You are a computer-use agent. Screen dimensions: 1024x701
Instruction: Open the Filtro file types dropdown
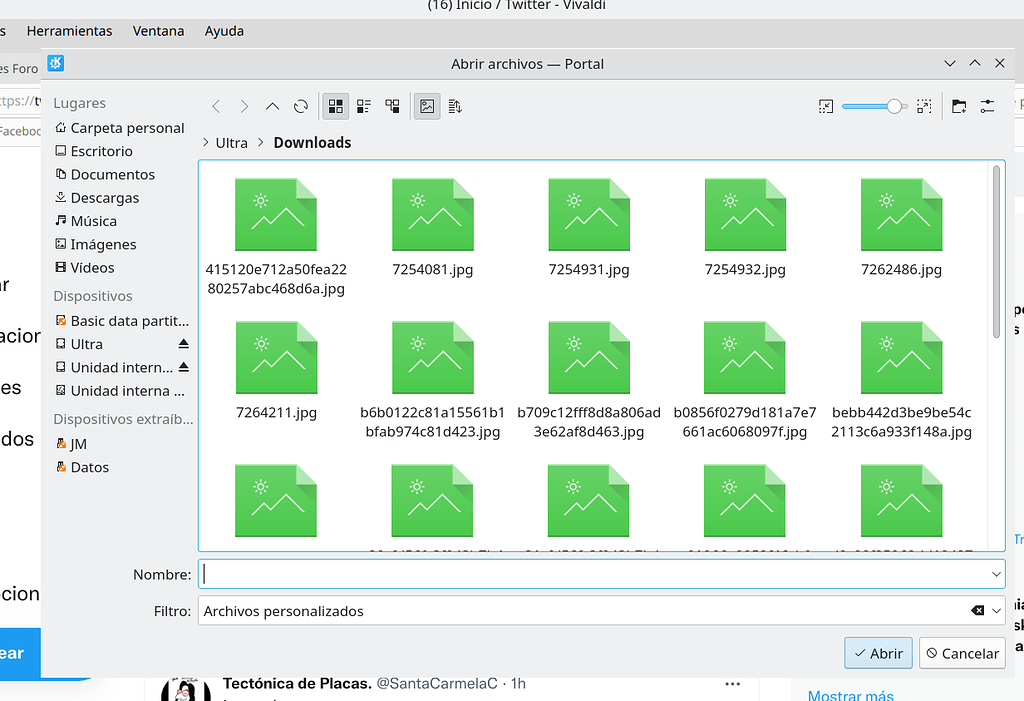tap(996, 610)
